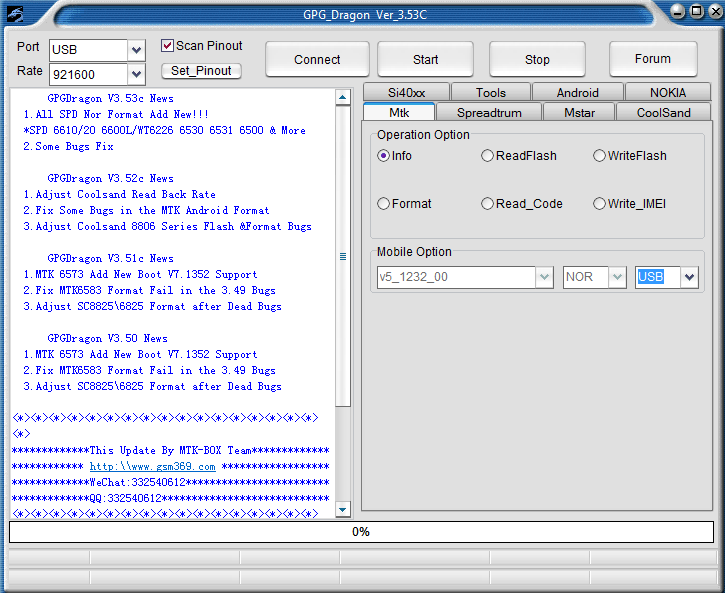Click the news log scroll up arrow
Screen dimensions: 725x593
[342, 97]
